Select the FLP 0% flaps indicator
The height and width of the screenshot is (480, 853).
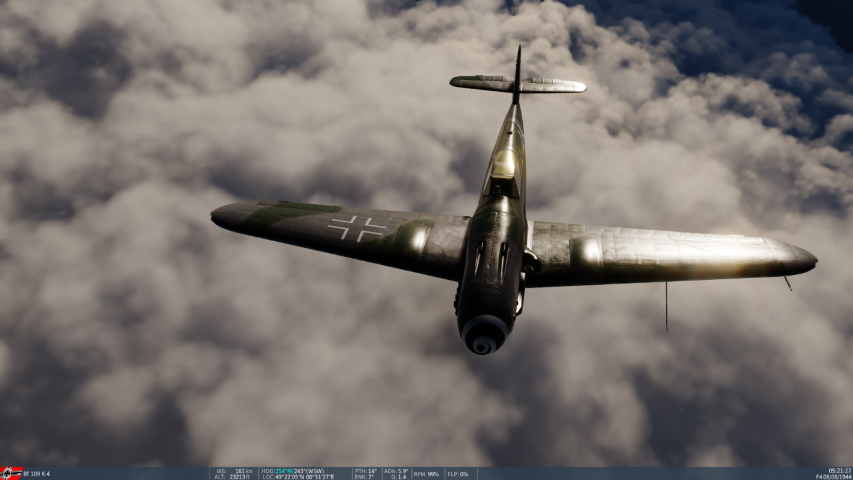(457, 474)
